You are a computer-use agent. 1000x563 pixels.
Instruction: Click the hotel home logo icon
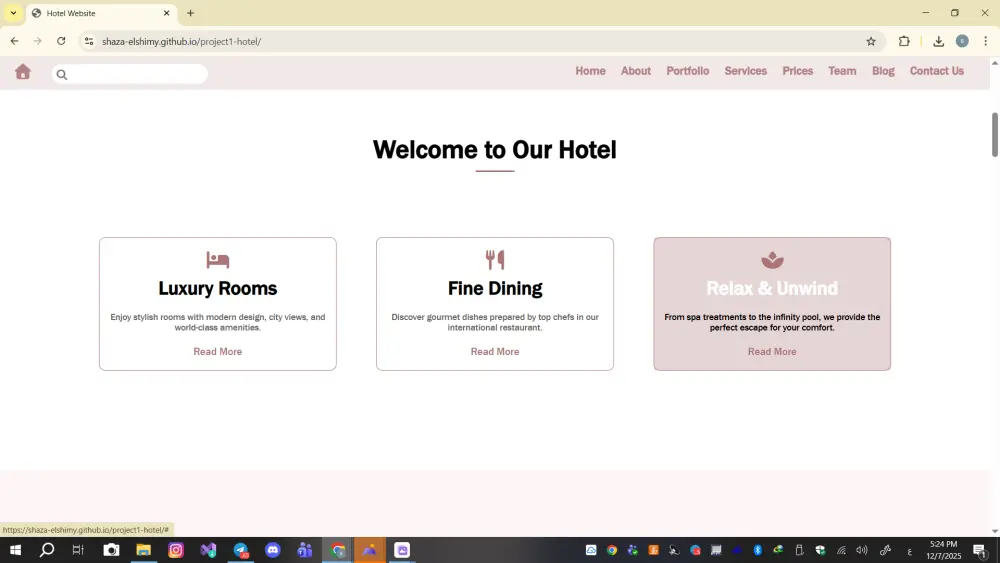click(23, 71)
